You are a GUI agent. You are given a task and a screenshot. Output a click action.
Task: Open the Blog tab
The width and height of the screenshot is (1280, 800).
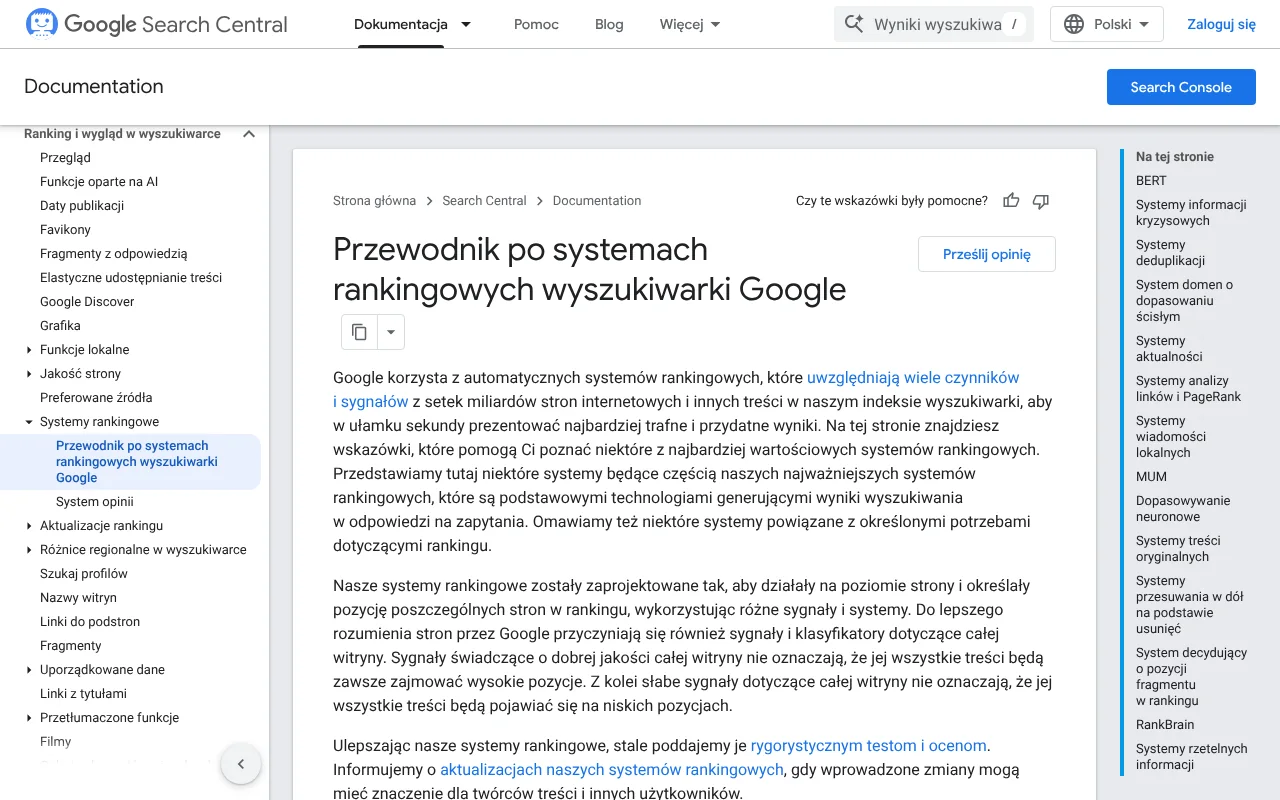coord(609,24)
